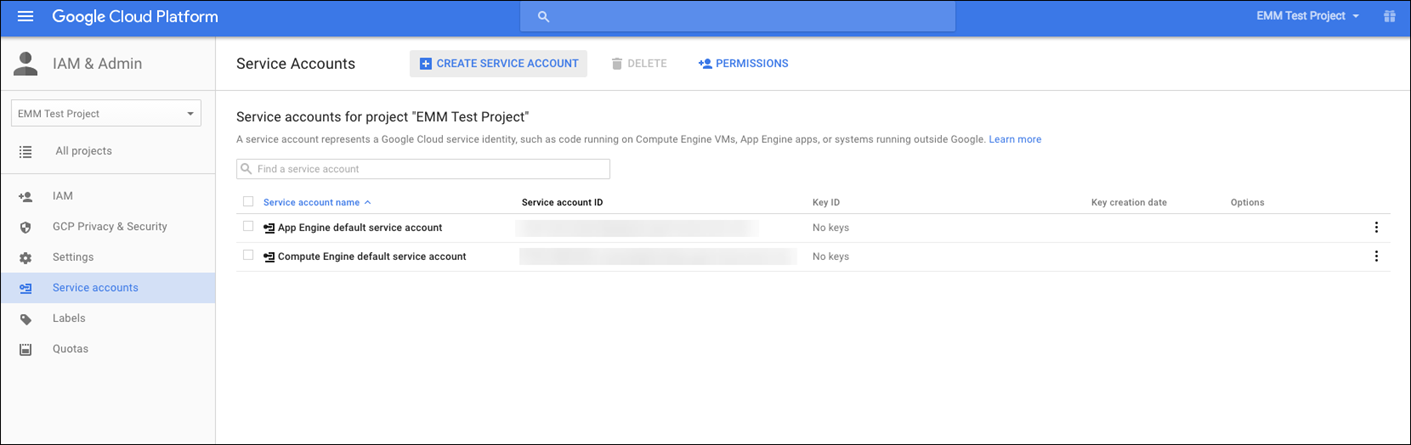
Task: Open the EMM Test Project sidebar dropdown
Action: (x=106, y=114)
